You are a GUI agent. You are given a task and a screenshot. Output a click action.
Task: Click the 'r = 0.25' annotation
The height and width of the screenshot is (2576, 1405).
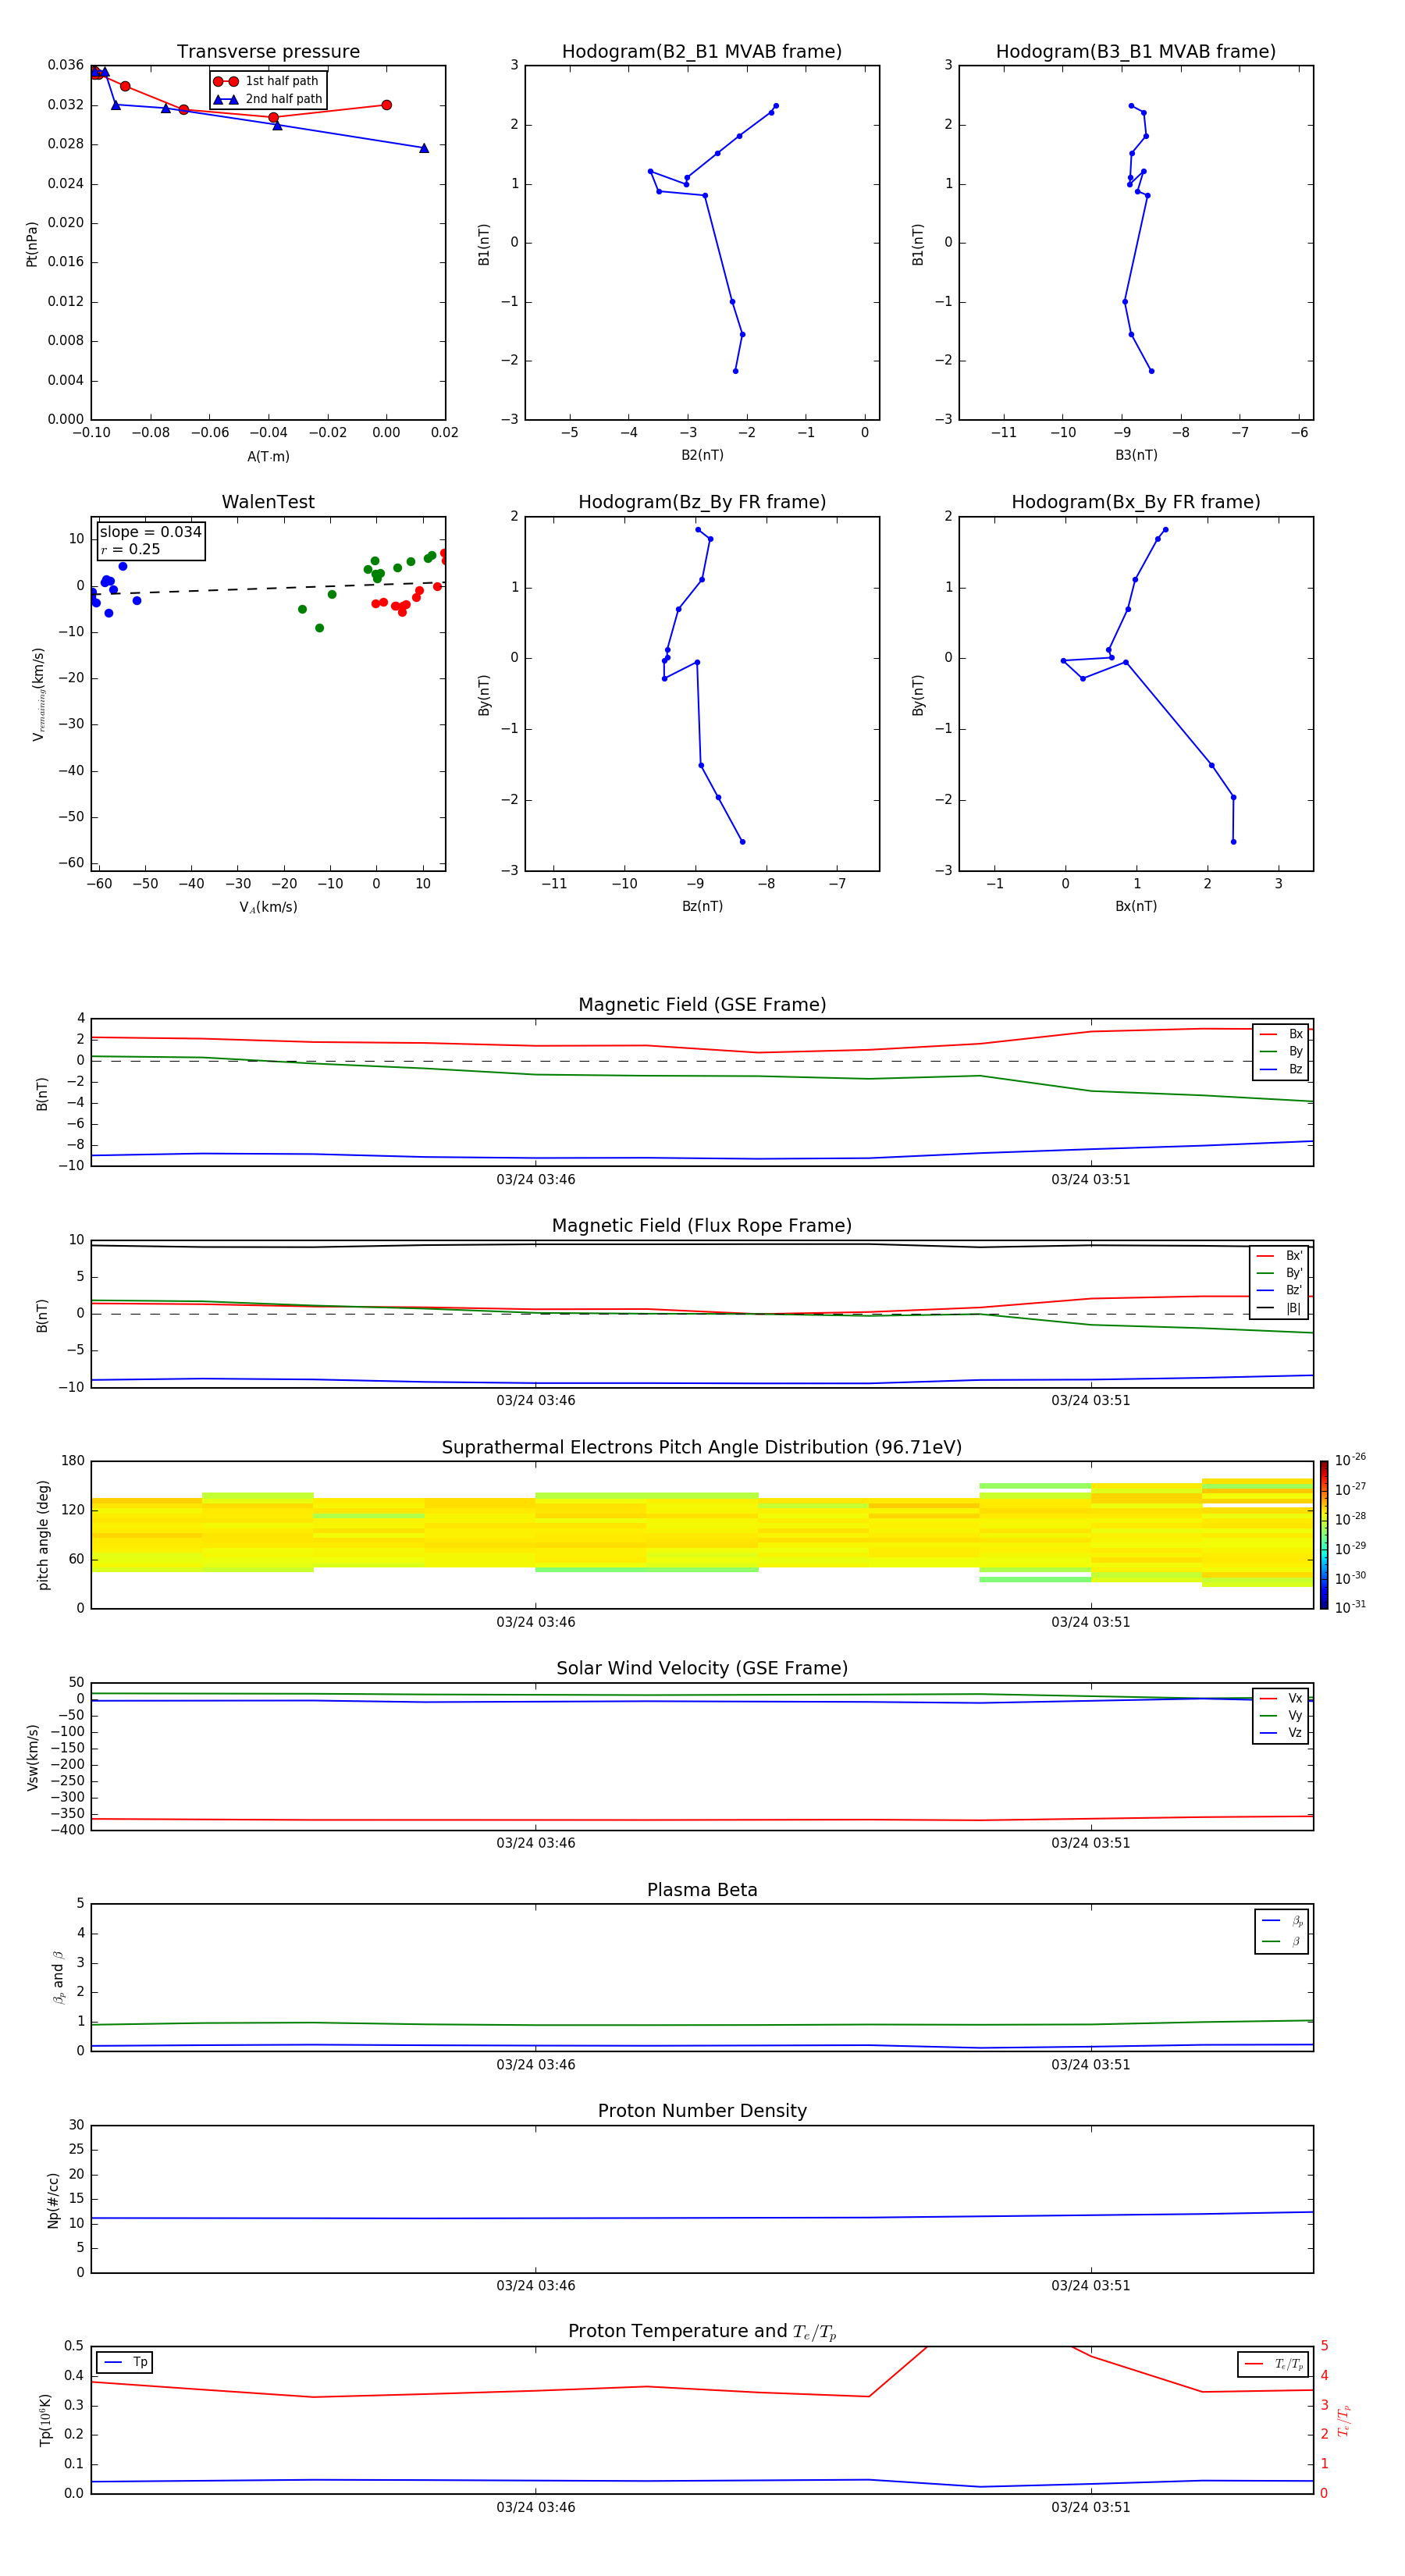pyautogui.click(x=130, y=549)
